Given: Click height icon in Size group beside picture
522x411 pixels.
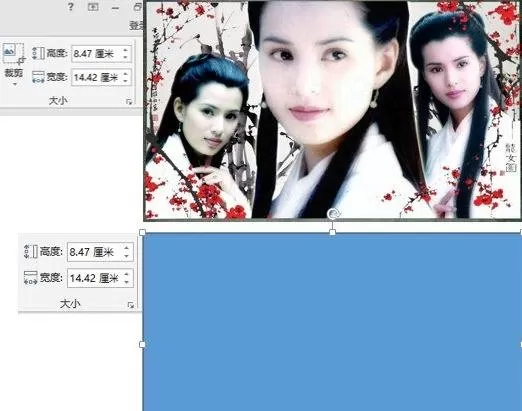Looking at the screenshot, I should click(38, 53).
